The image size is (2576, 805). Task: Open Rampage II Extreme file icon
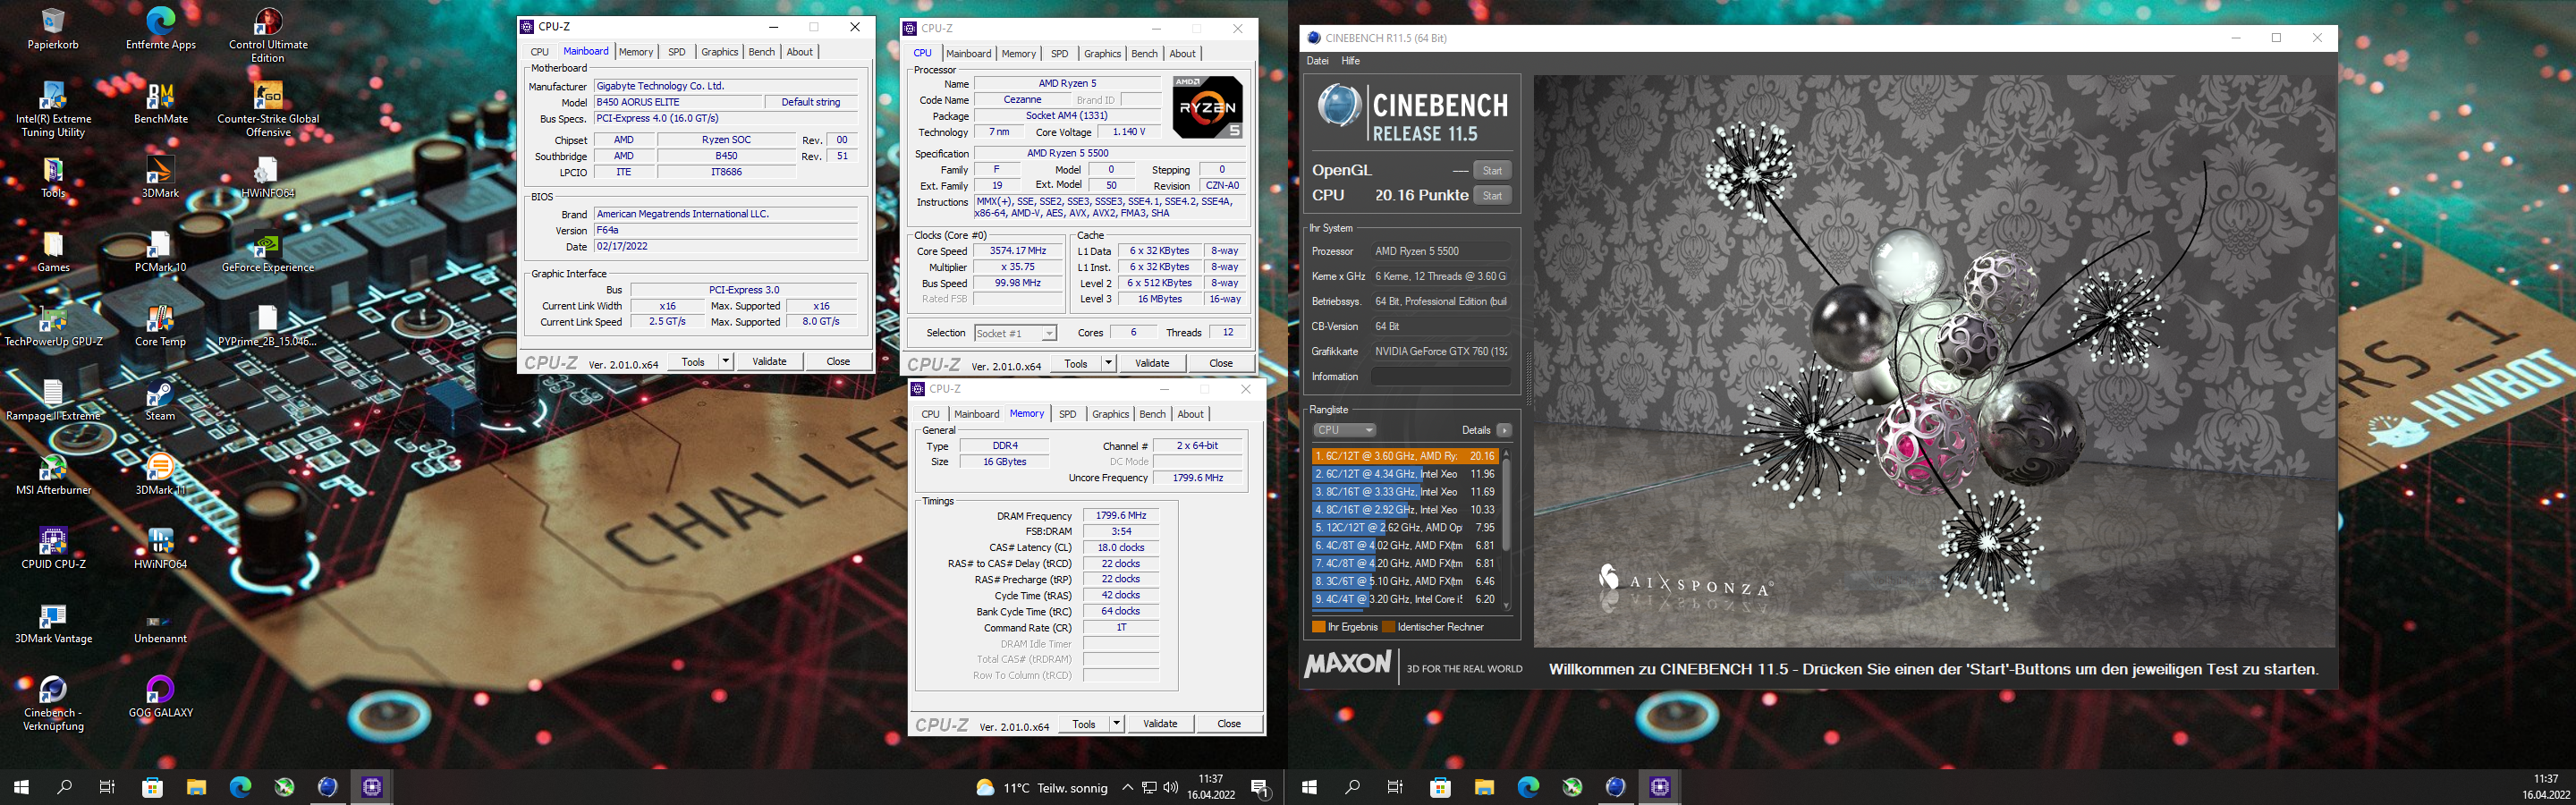pyautogui.click(x=53, y=401)
